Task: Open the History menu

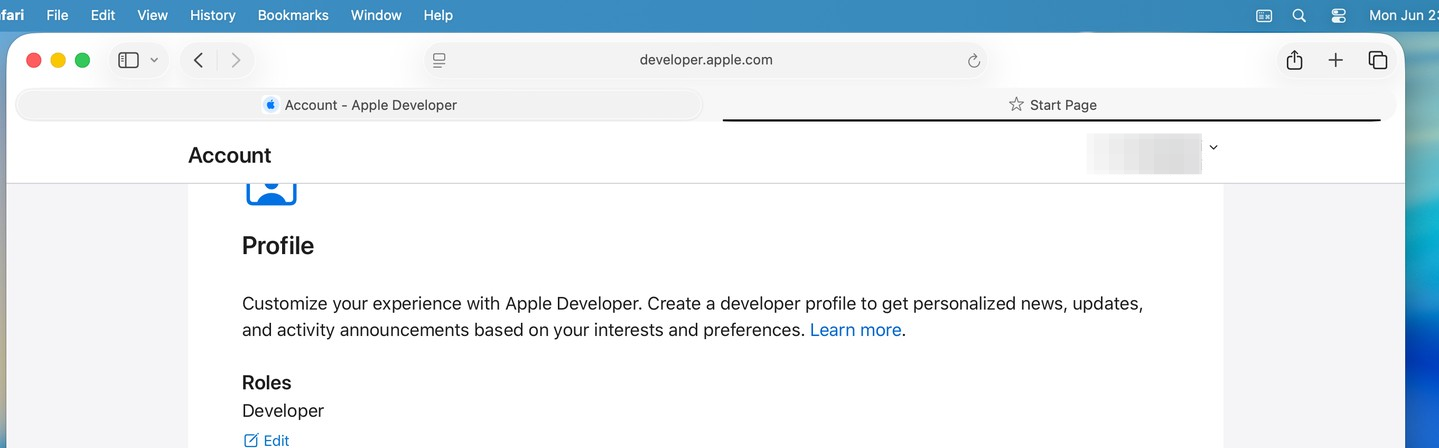Action: (x=212, y=15)
